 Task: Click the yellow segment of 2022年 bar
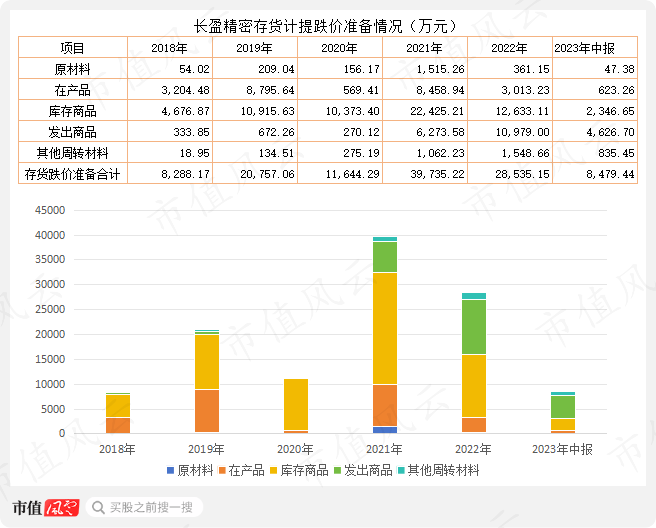(x=474, y=386)
